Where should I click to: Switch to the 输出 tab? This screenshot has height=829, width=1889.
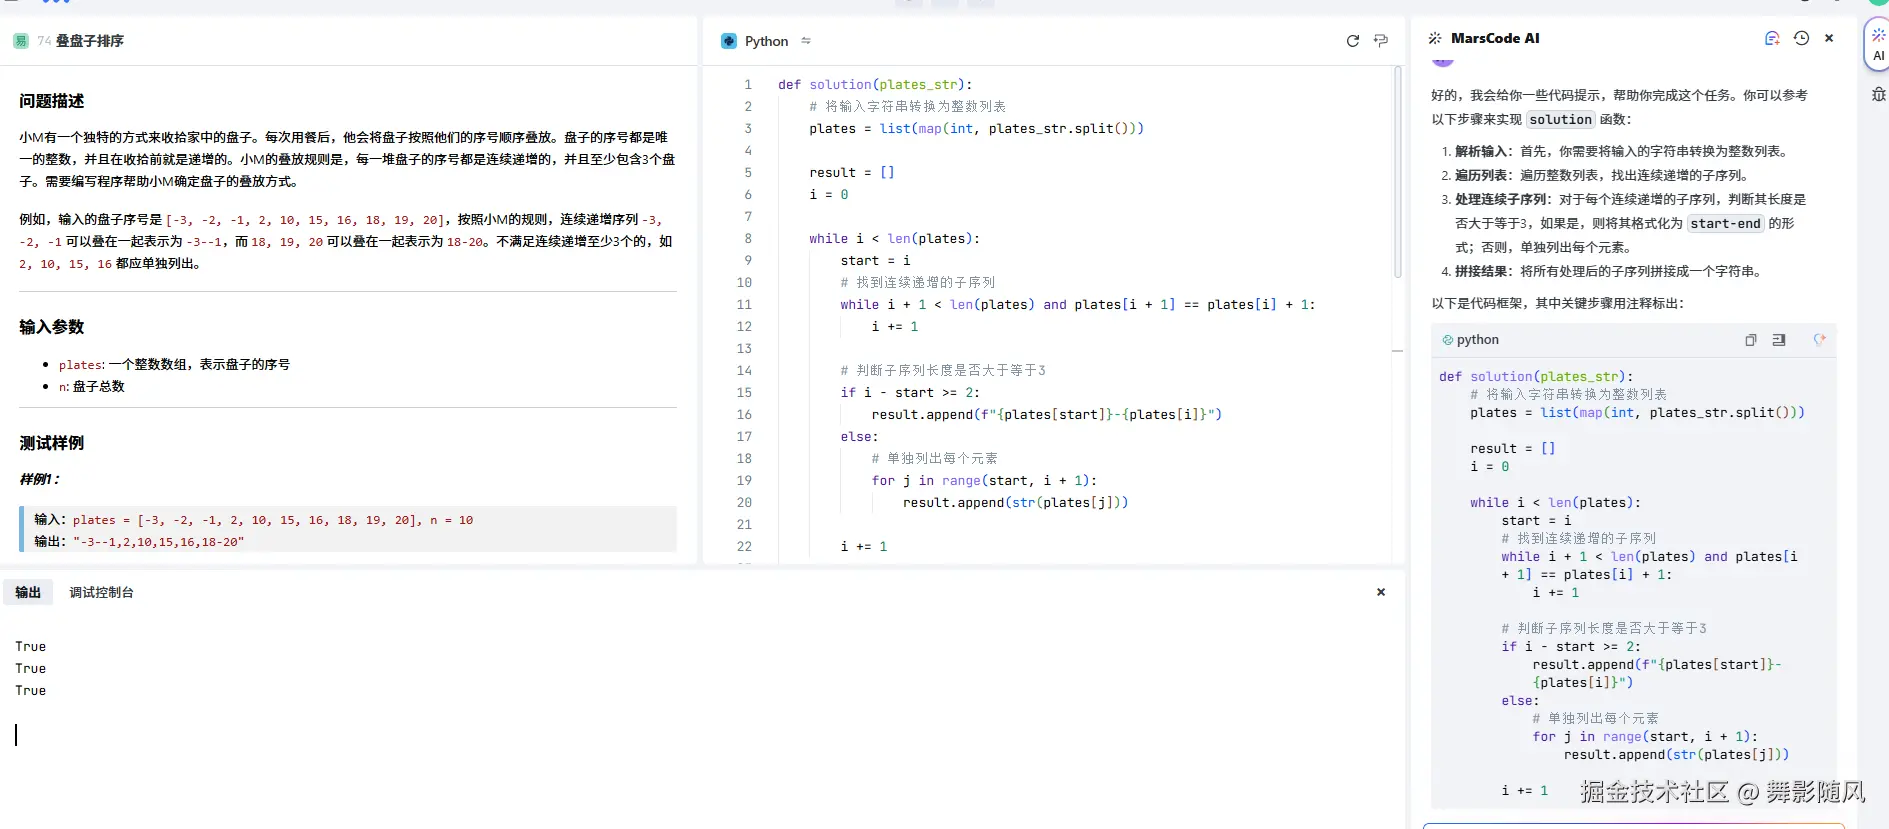click(x=28, y=592)
